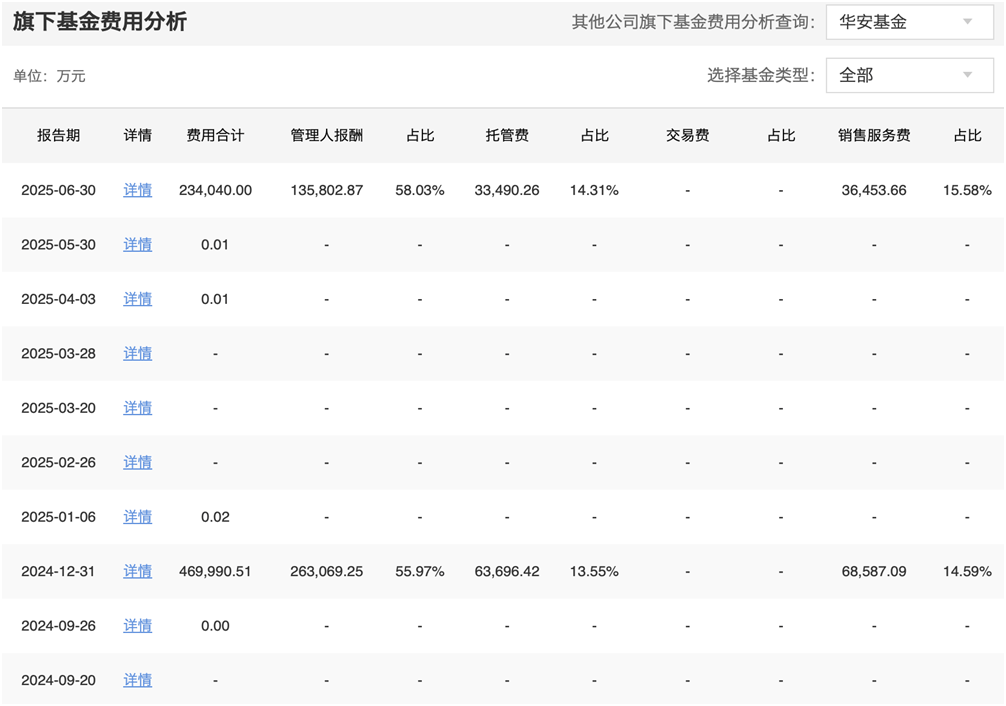Select the 托管费 column header
1006x706 pixels.
[x=507, y=135]
